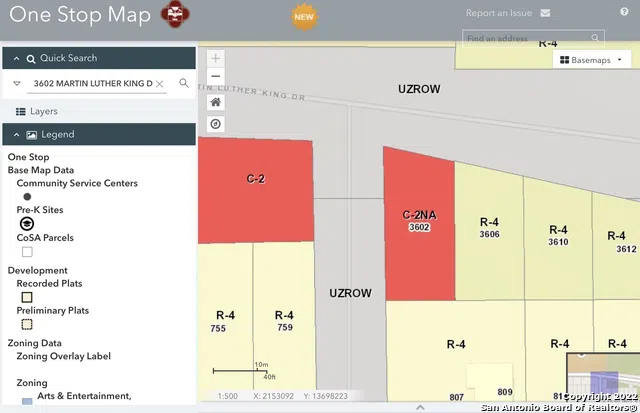The width and height of the screenshot is (640, 413).
Task: Click the Preliminary Plats legend box
Action: click(x=27, y=324)
